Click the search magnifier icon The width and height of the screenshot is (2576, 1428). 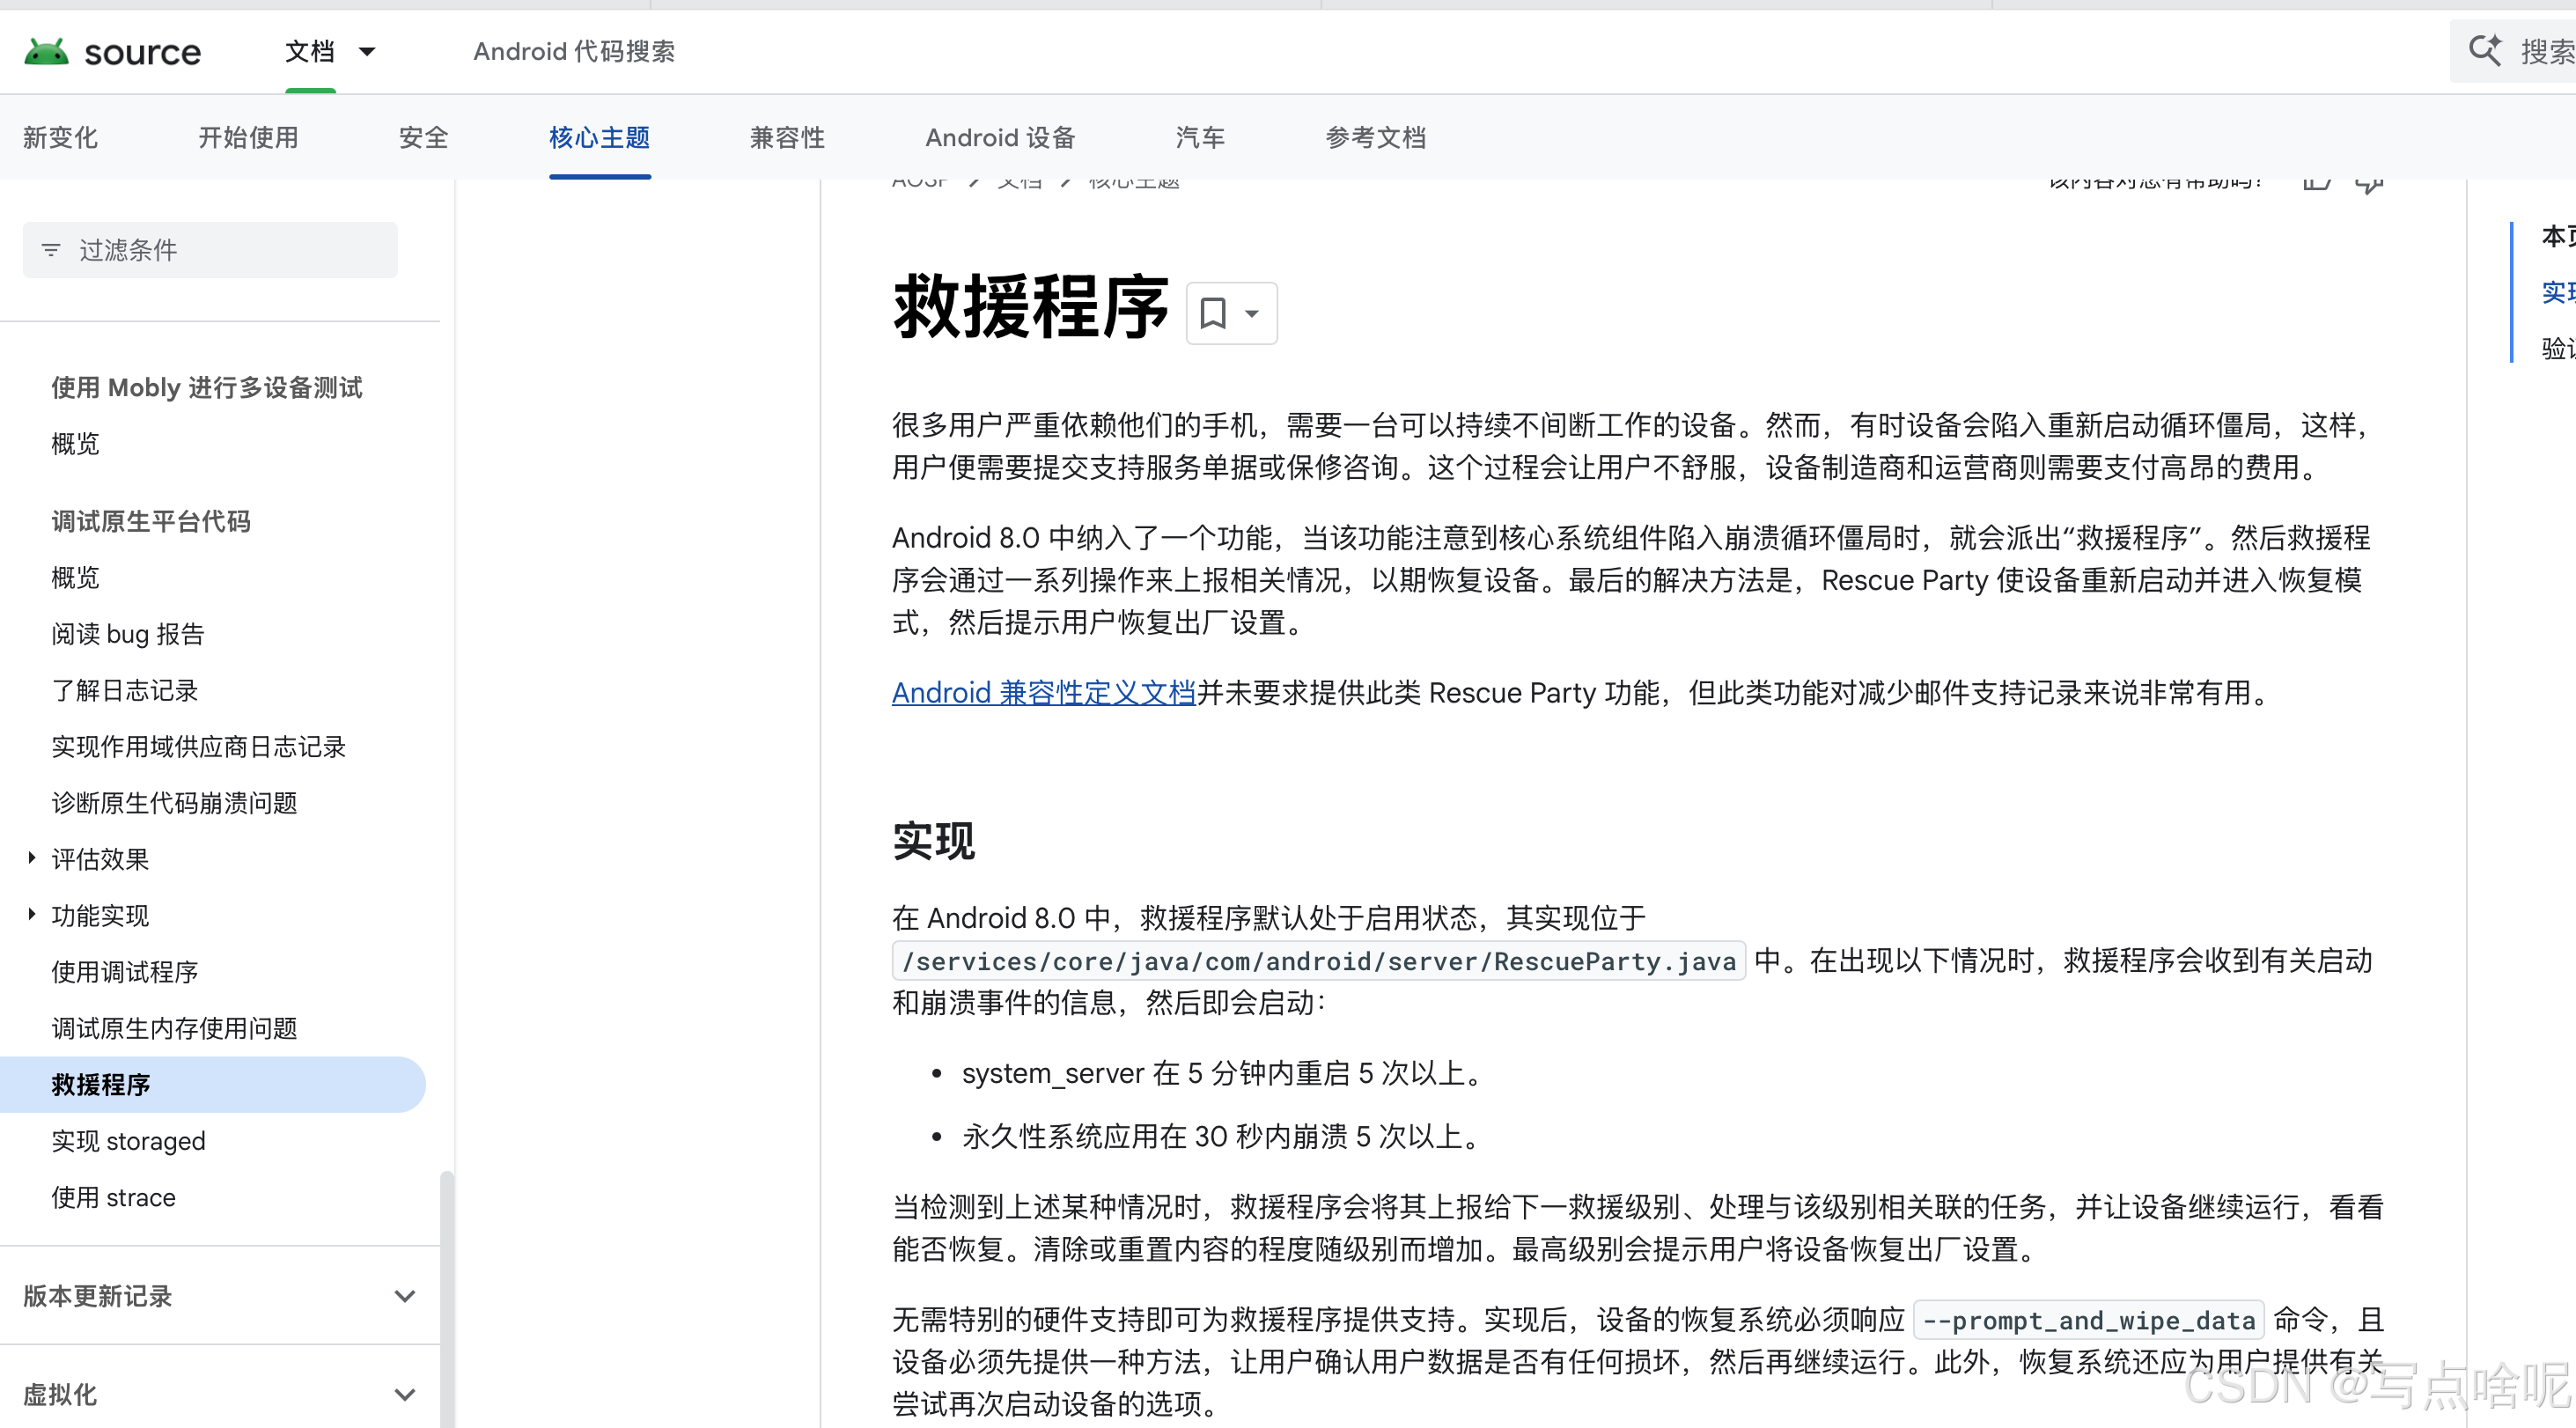click(2486, 50)
